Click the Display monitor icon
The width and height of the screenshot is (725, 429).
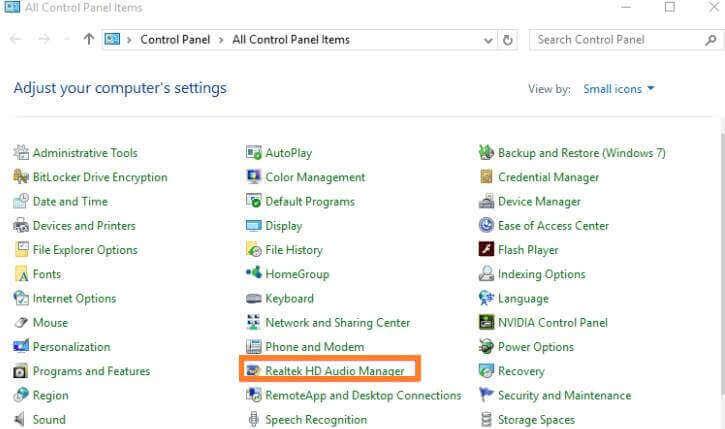[254, 226]
